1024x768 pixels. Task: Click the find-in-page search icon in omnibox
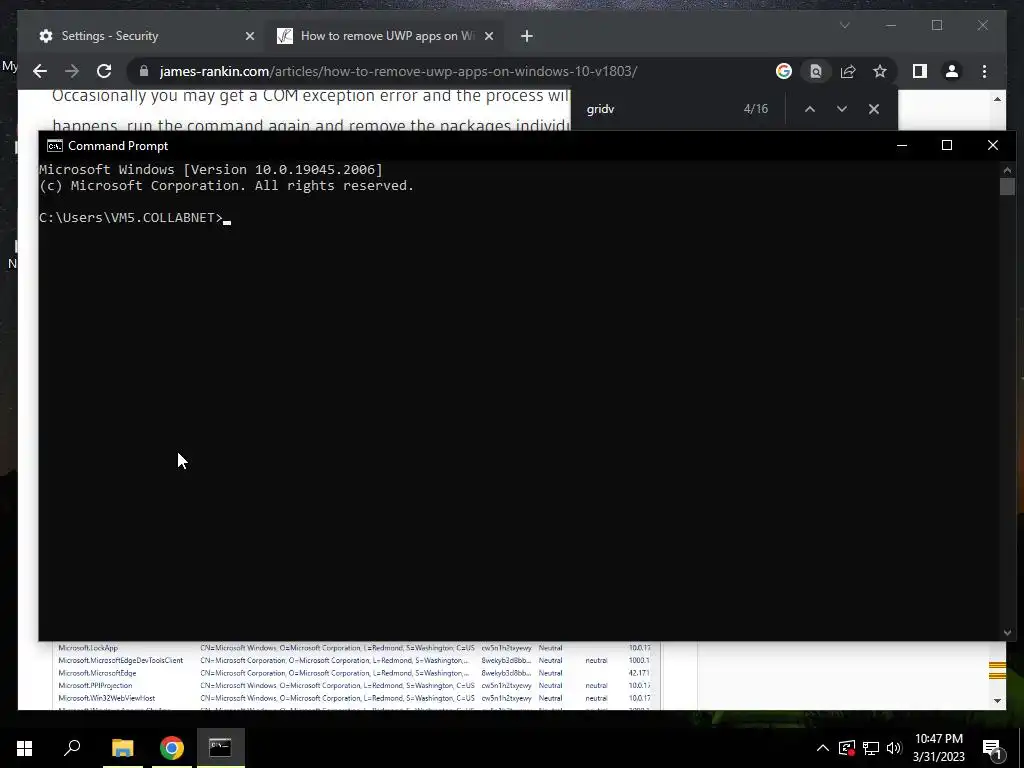tap(816, 71)
